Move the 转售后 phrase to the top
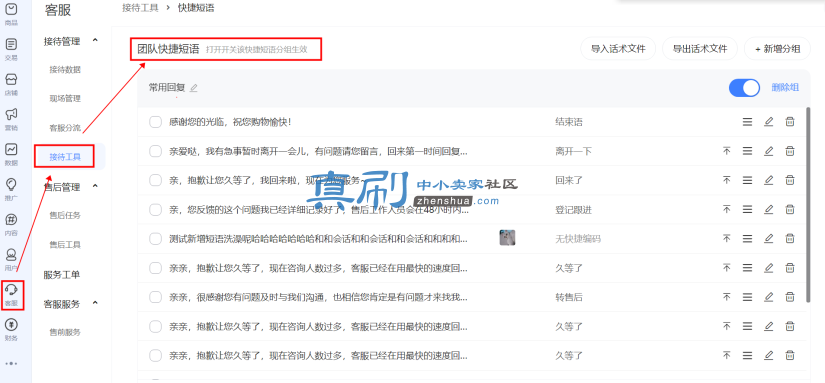 727,297
